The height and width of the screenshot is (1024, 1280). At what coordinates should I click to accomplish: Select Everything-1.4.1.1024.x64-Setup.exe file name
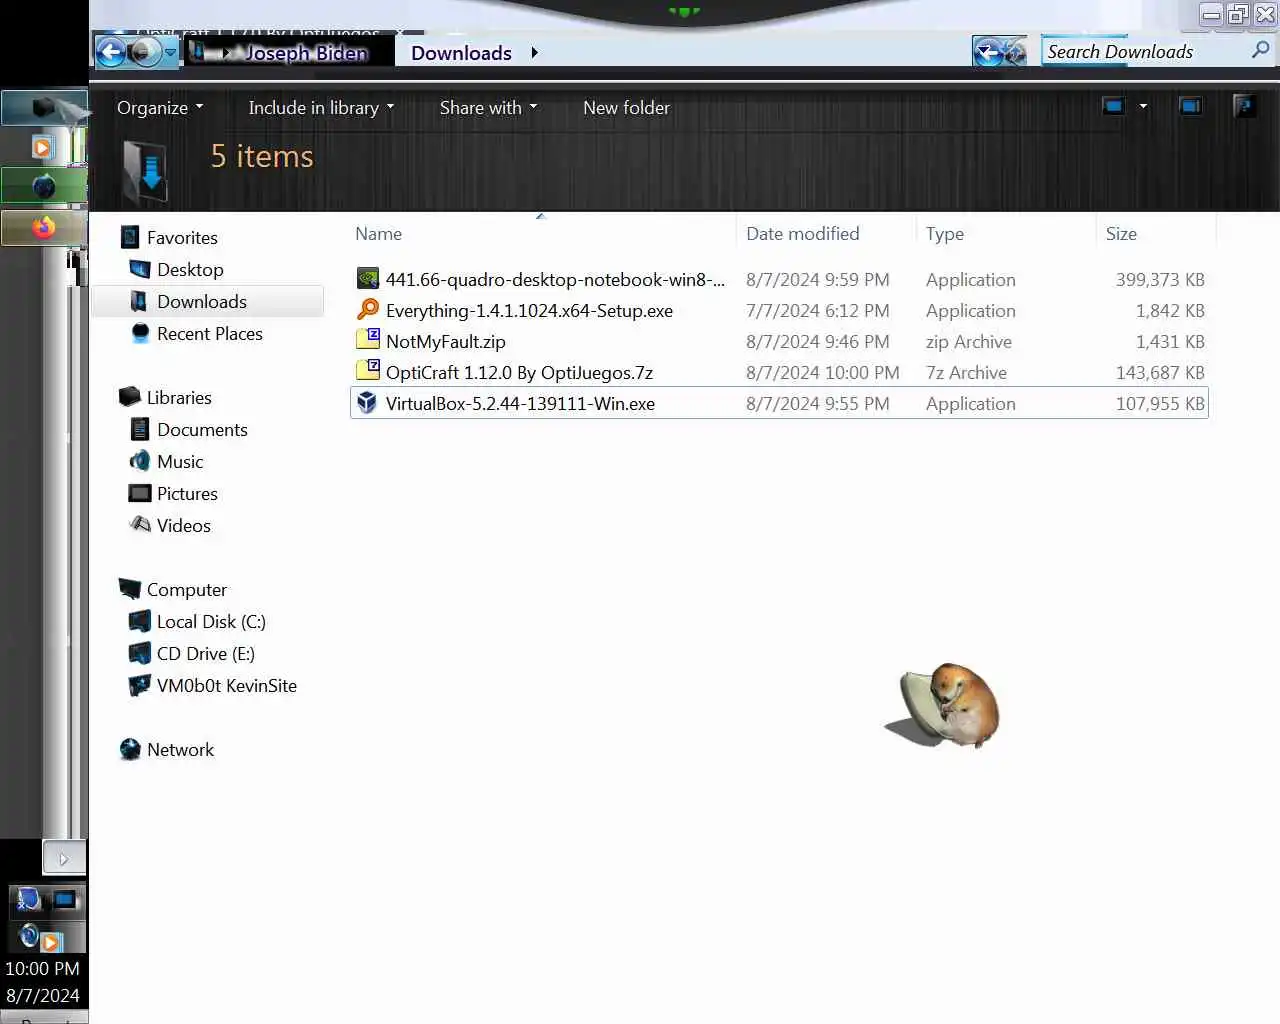click(529, 310)
